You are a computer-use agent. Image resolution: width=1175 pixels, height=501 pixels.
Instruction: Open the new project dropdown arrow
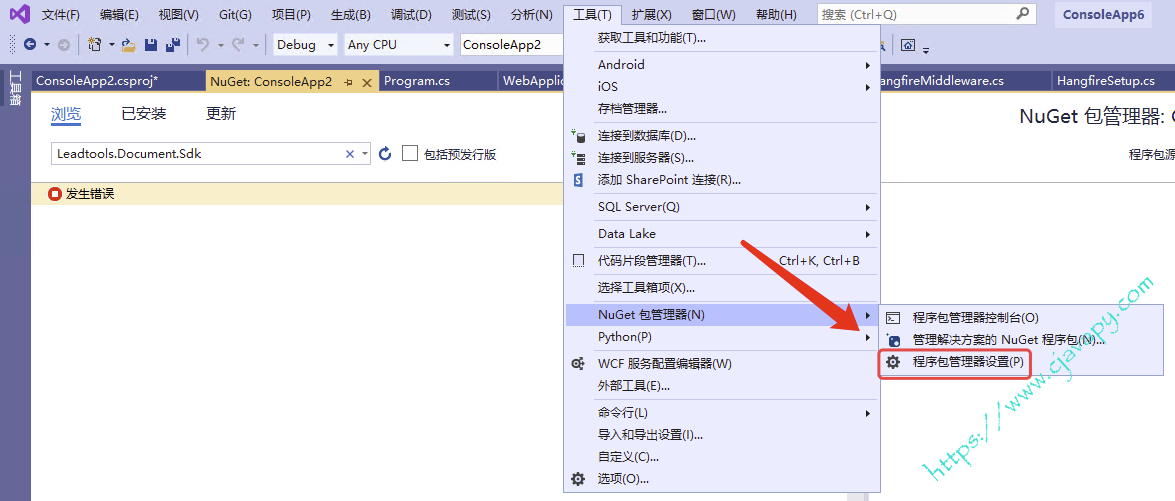[x=112, y=45]
